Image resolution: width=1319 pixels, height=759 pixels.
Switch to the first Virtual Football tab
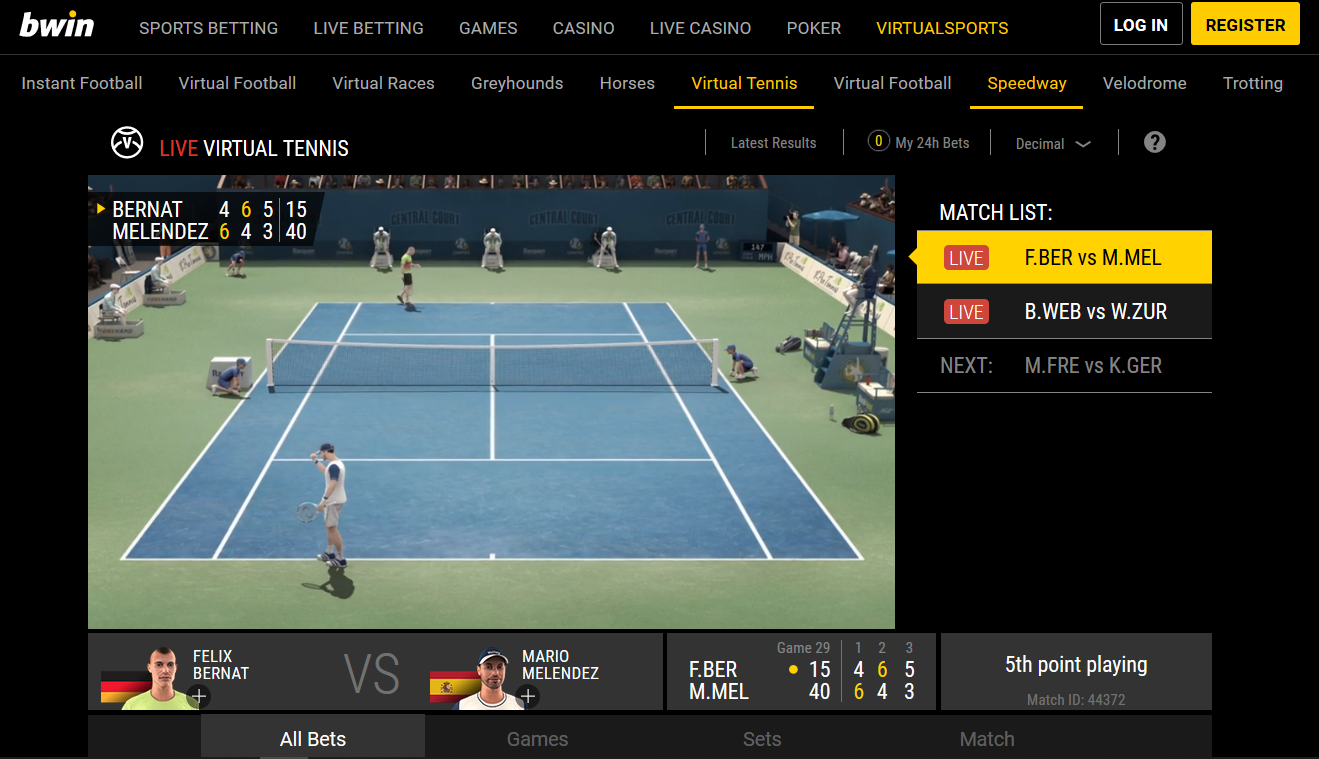[237, 83]
